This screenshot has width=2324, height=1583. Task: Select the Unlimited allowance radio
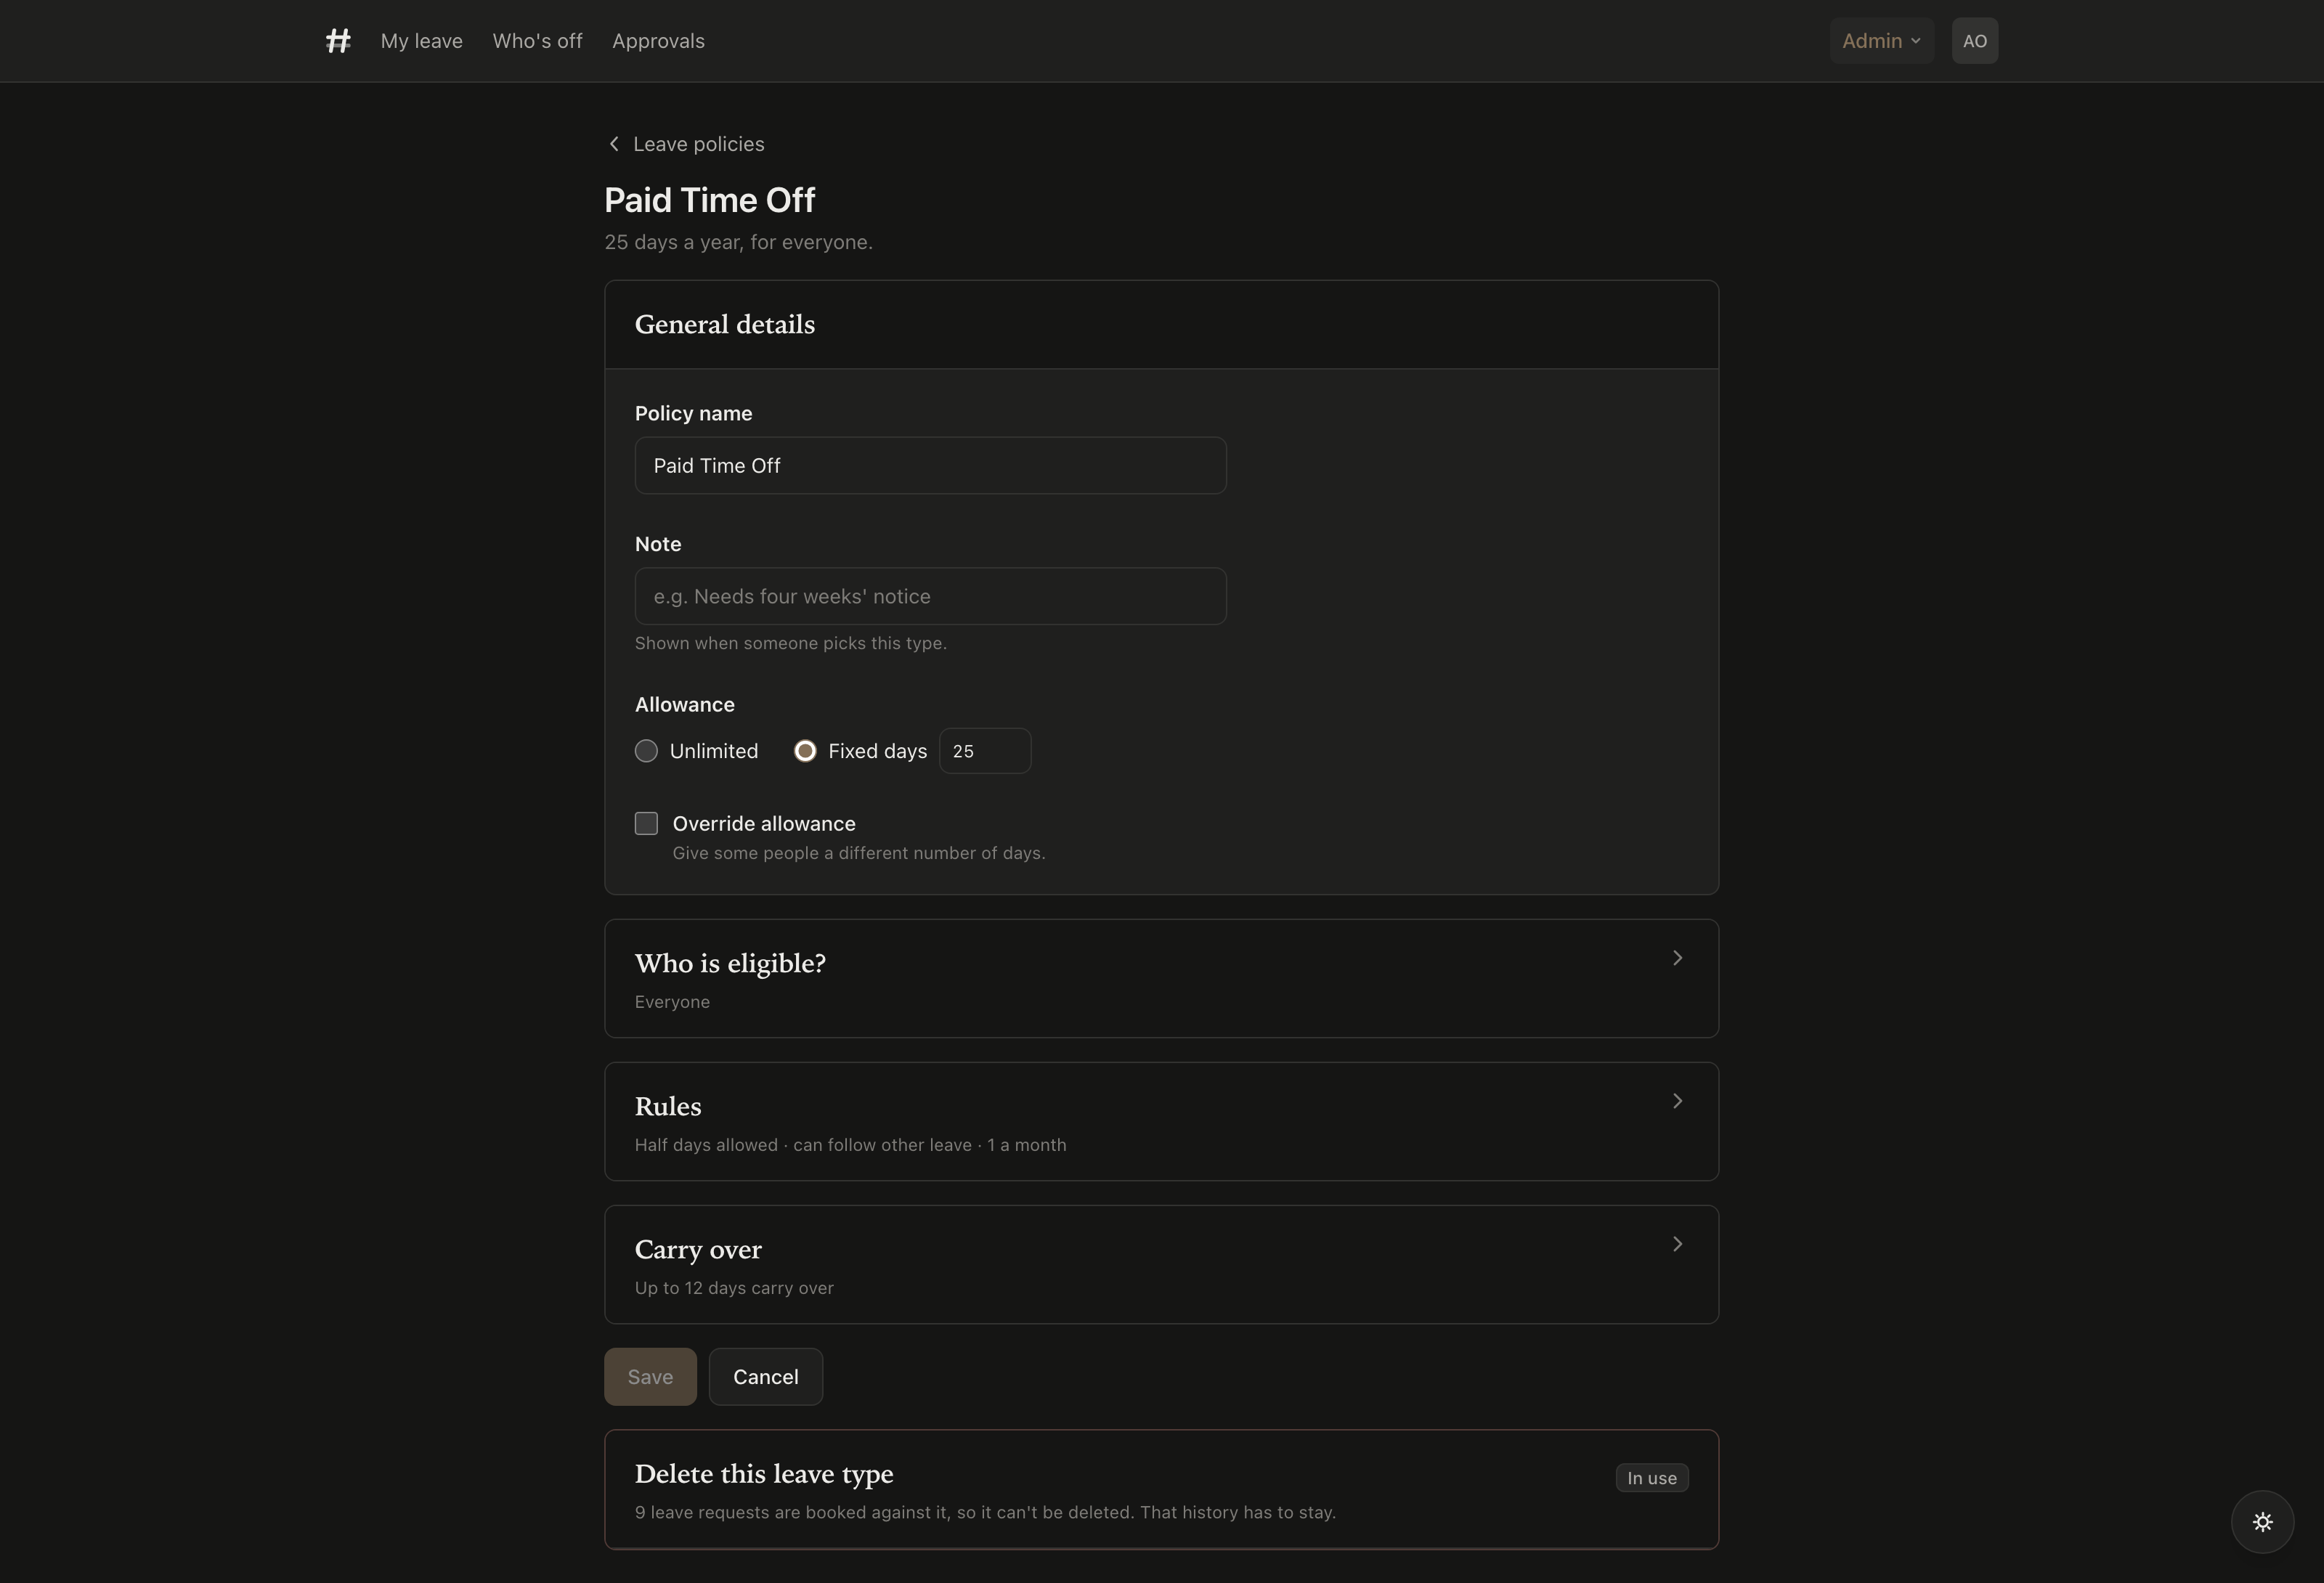(646, 751)
